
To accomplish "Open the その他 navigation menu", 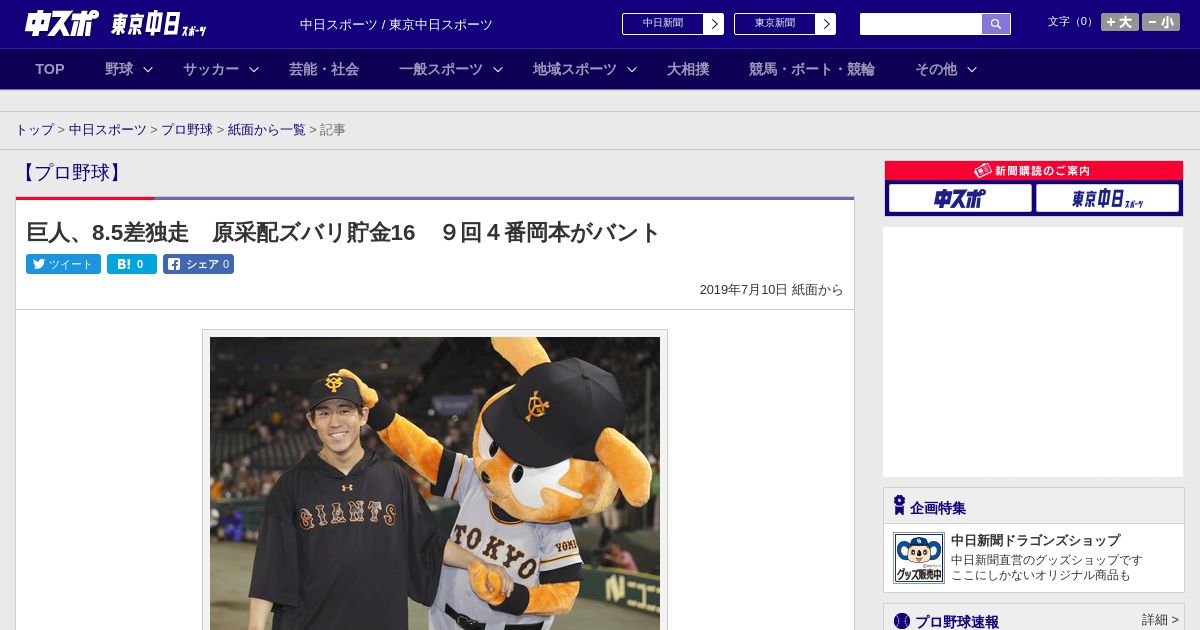I will pyautogui.click(x=936, y=69).
